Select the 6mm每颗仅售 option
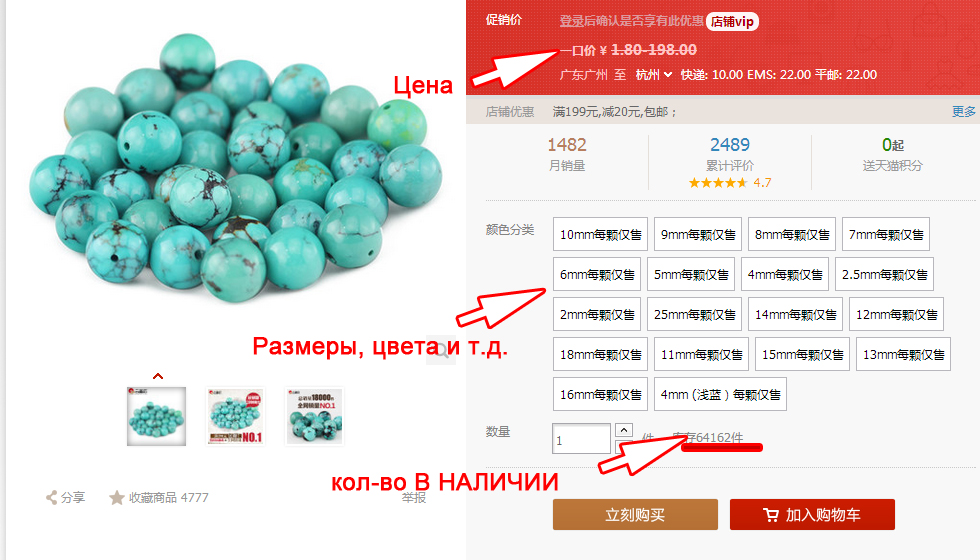Screen dimensions: 980x560 (x=597, y=274)
